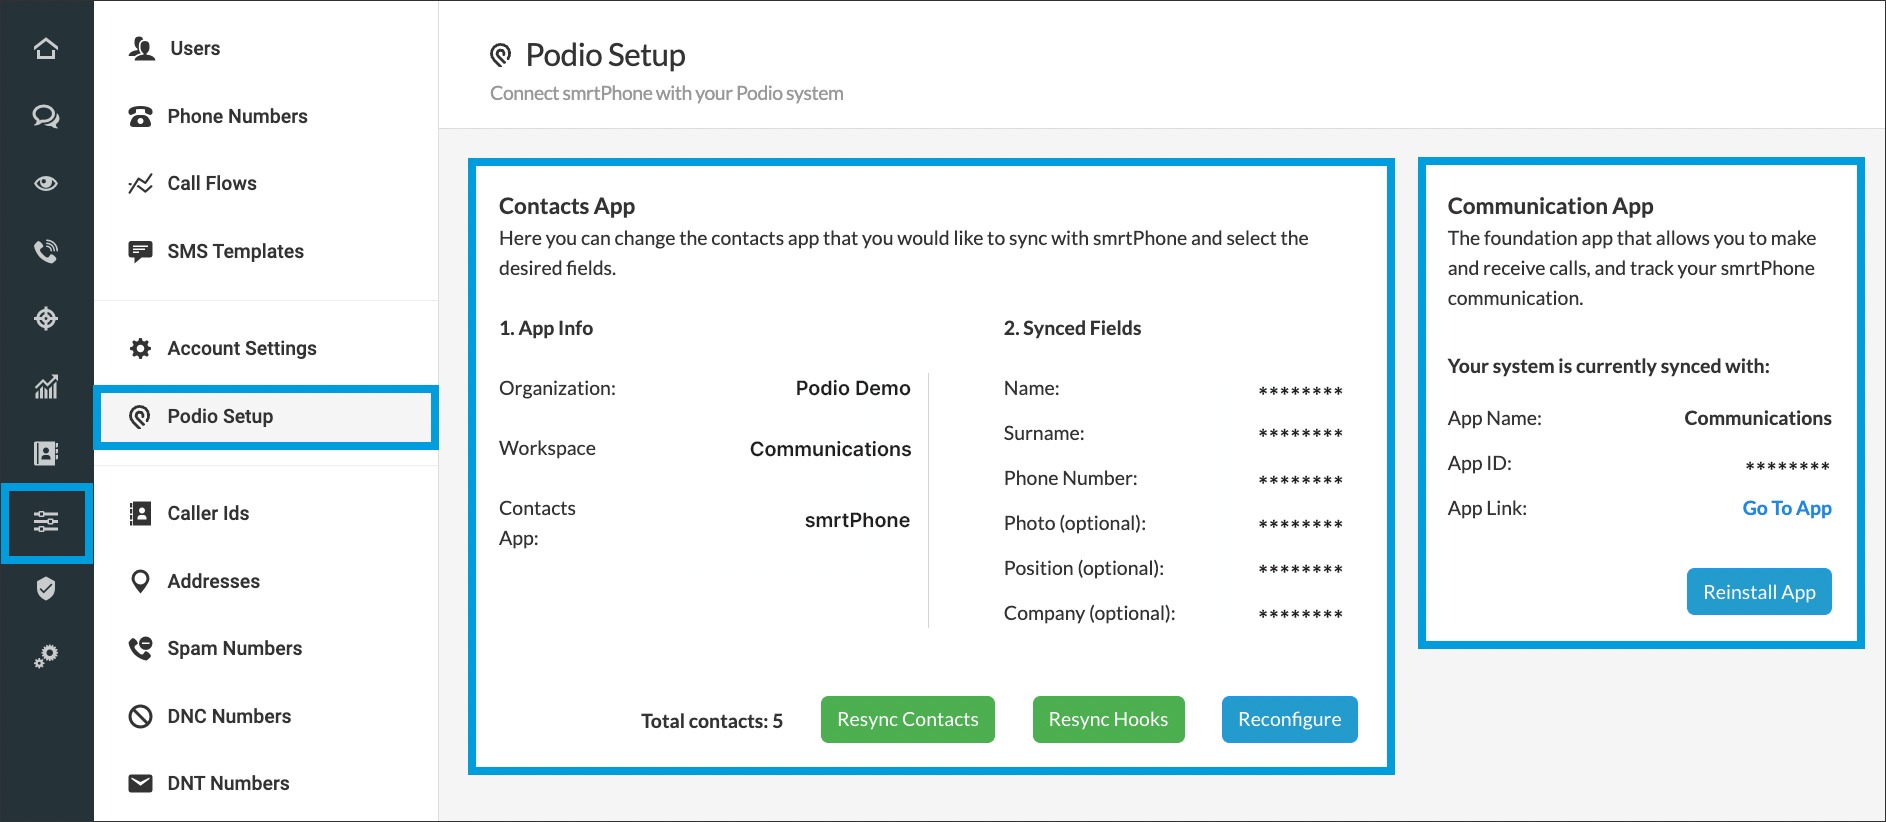This screenshot has width=1886, height=822.
Task: Open the Users menu item
Action: click(x=194, y=48)
